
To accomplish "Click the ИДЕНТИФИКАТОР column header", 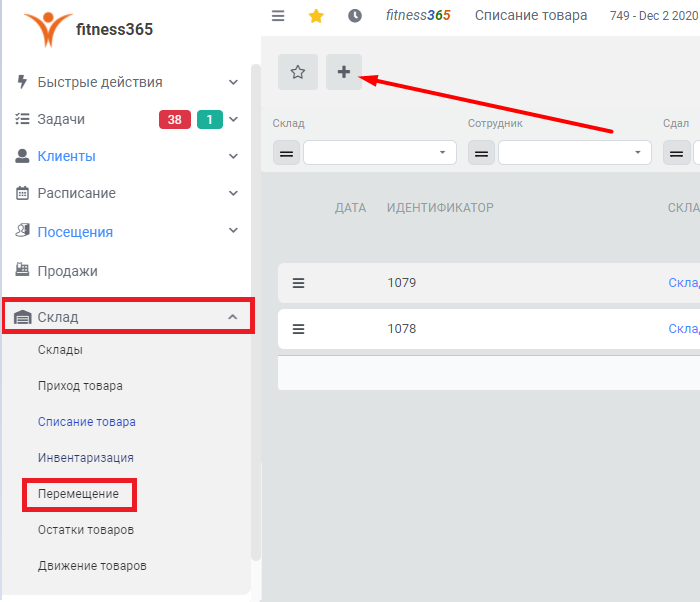I will [x=440, y=208].
